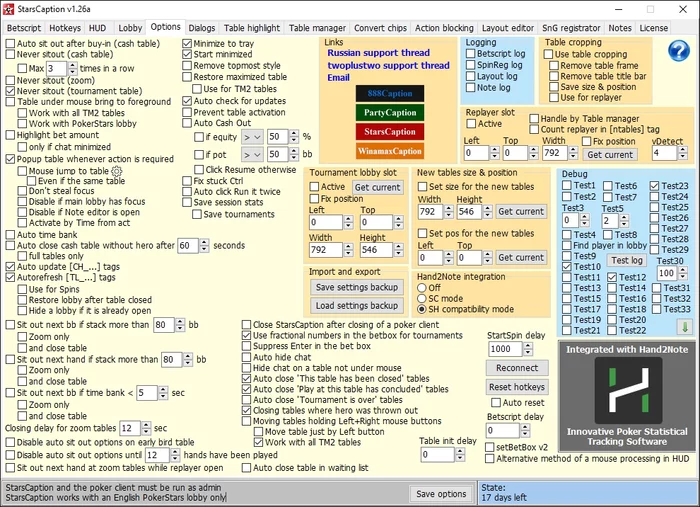
Task: Click Get current in Tournament lobby slot
Action: [377, 187]
